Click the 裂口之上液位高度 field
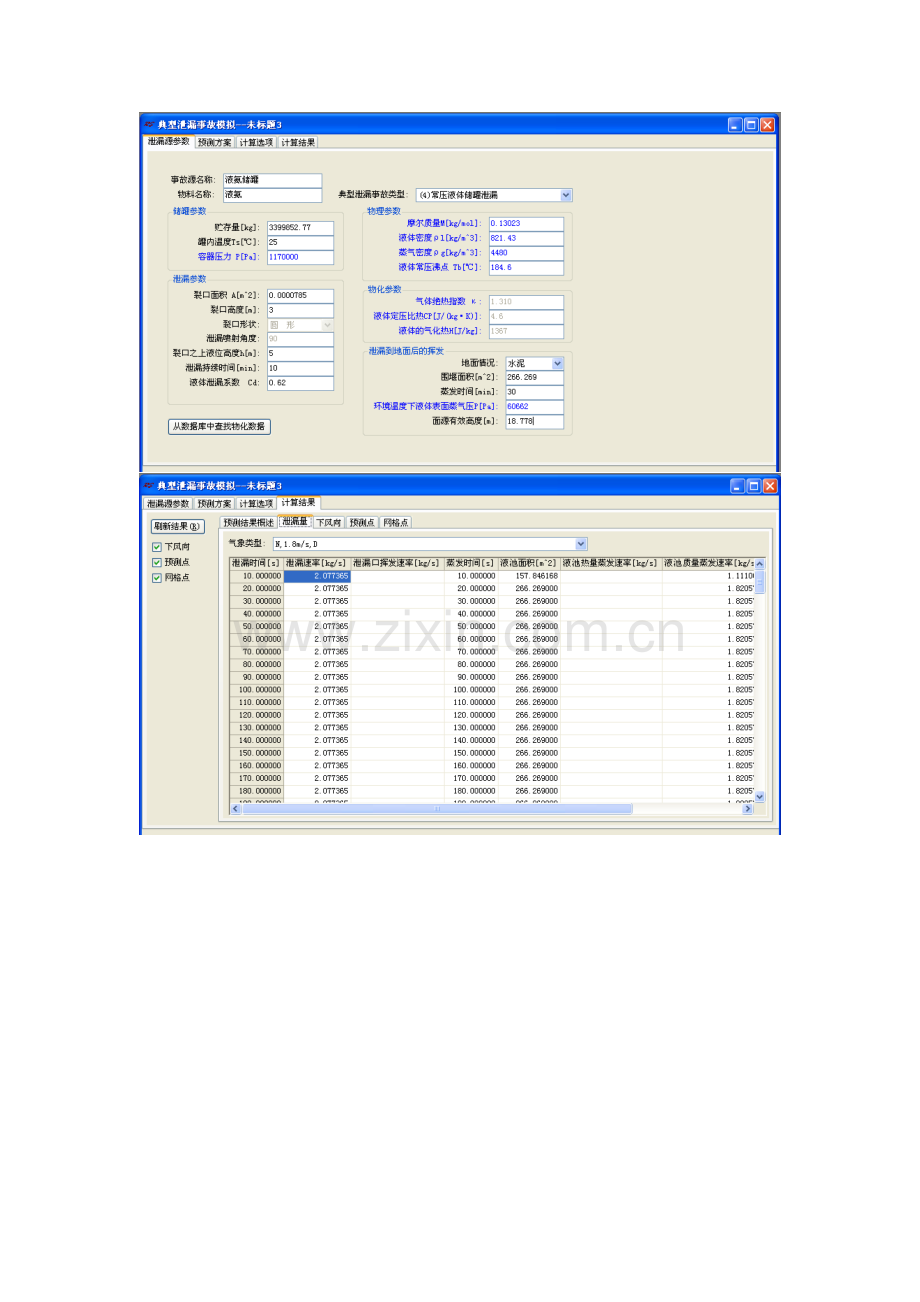This screenshot has width=920, height=1302. [300, 353]
